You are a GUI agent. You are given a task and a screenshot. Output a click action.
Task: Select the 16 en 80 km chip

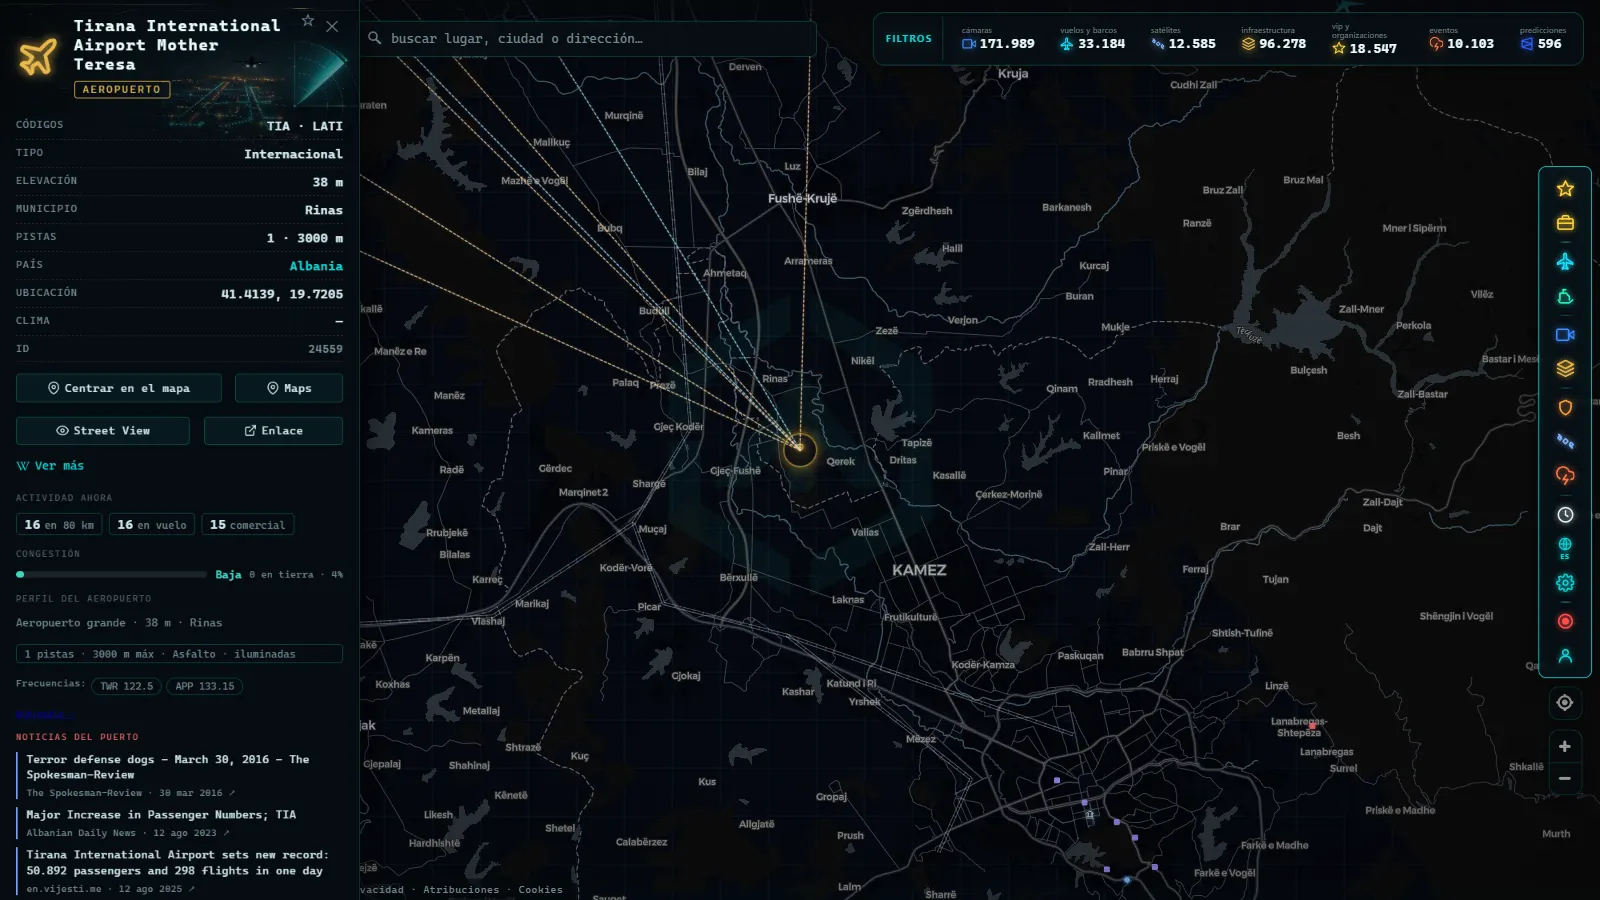point(60,525)
